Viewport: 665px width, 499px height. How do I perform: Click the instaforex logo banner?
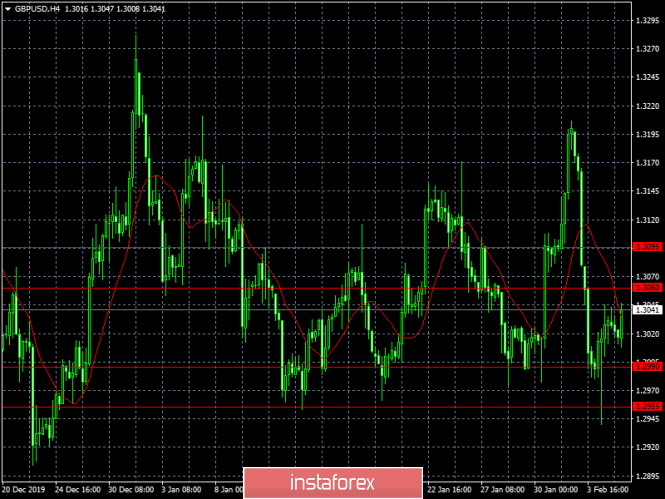tap(333, 482)
